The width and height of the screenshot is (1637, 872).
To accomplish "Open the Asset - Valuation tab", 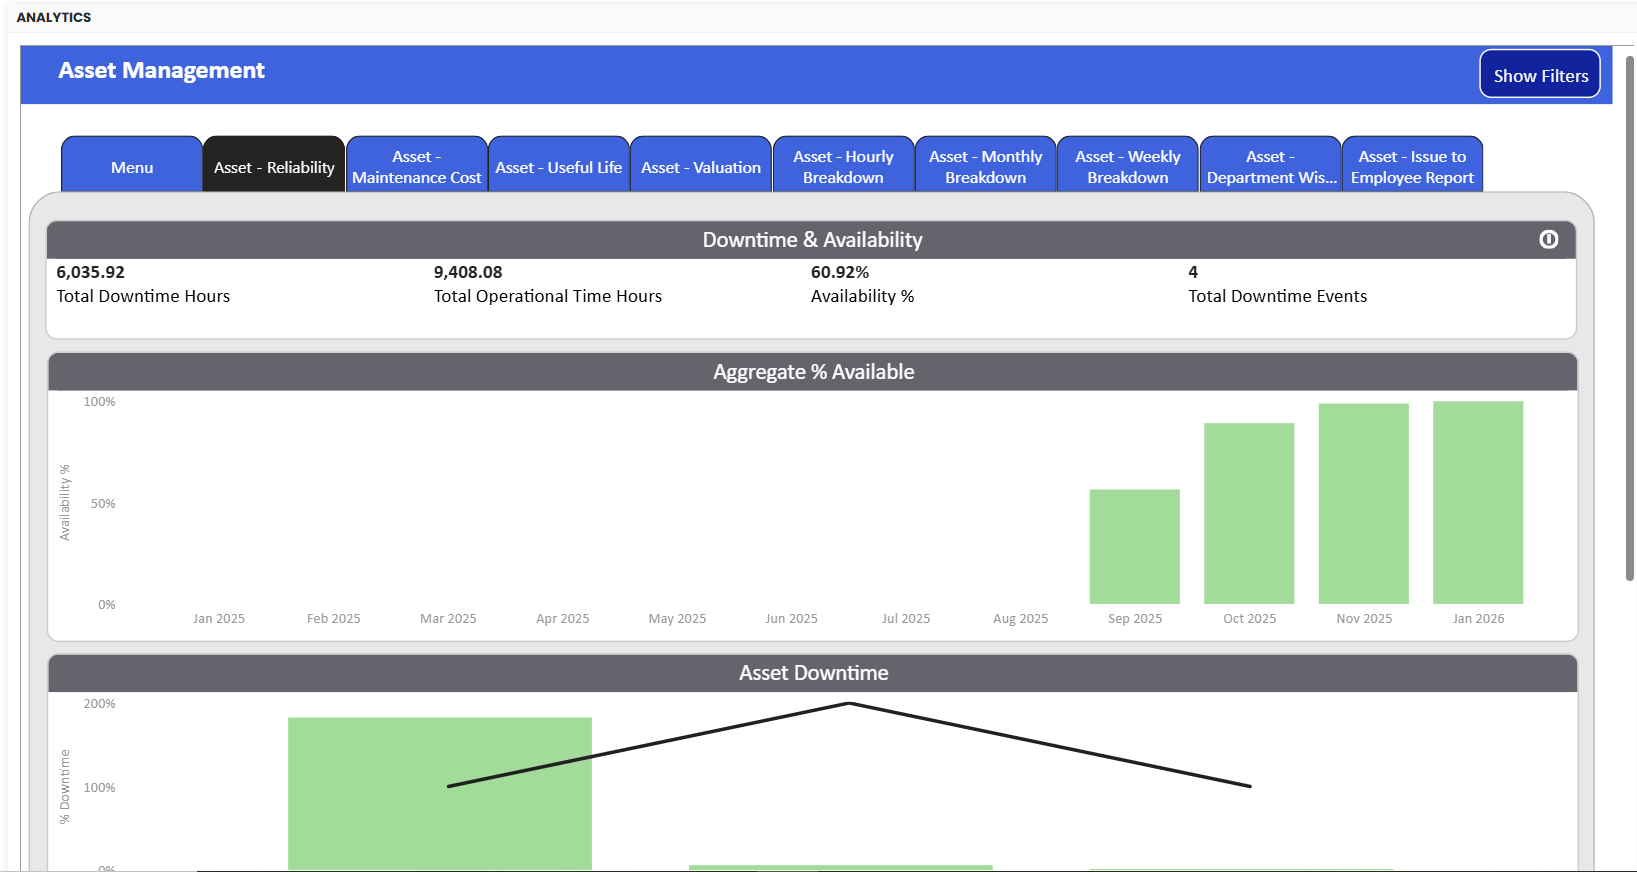I will click(701, 165).
